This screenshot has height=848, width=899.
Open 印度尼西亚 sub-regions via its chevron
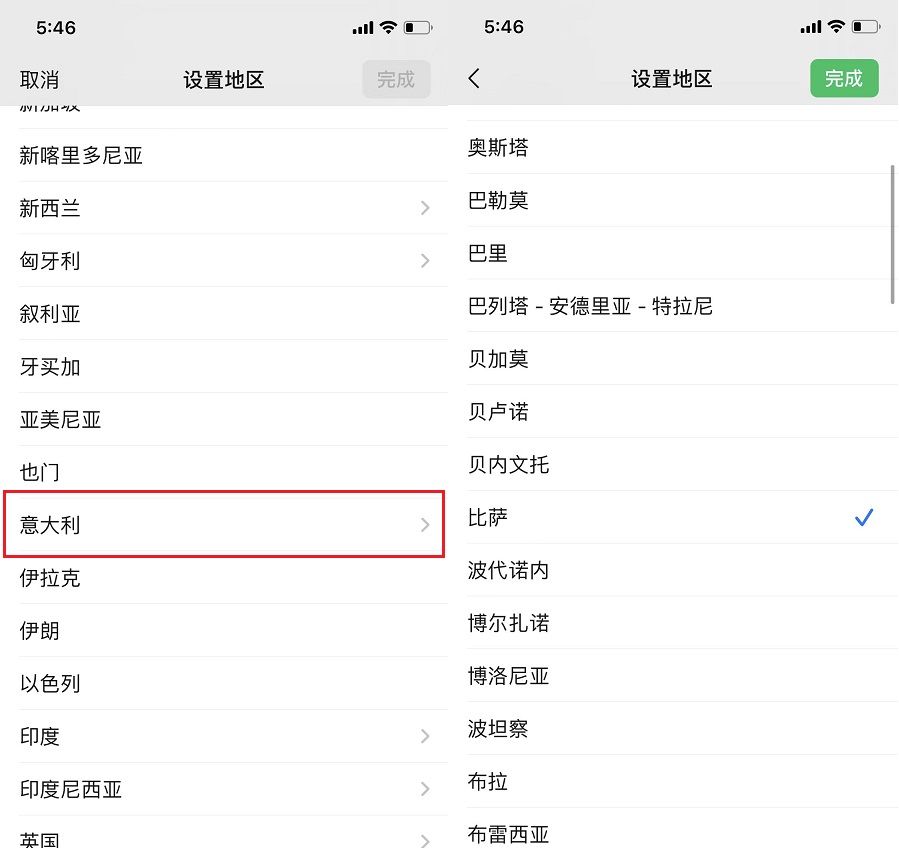tap(425, 790)
